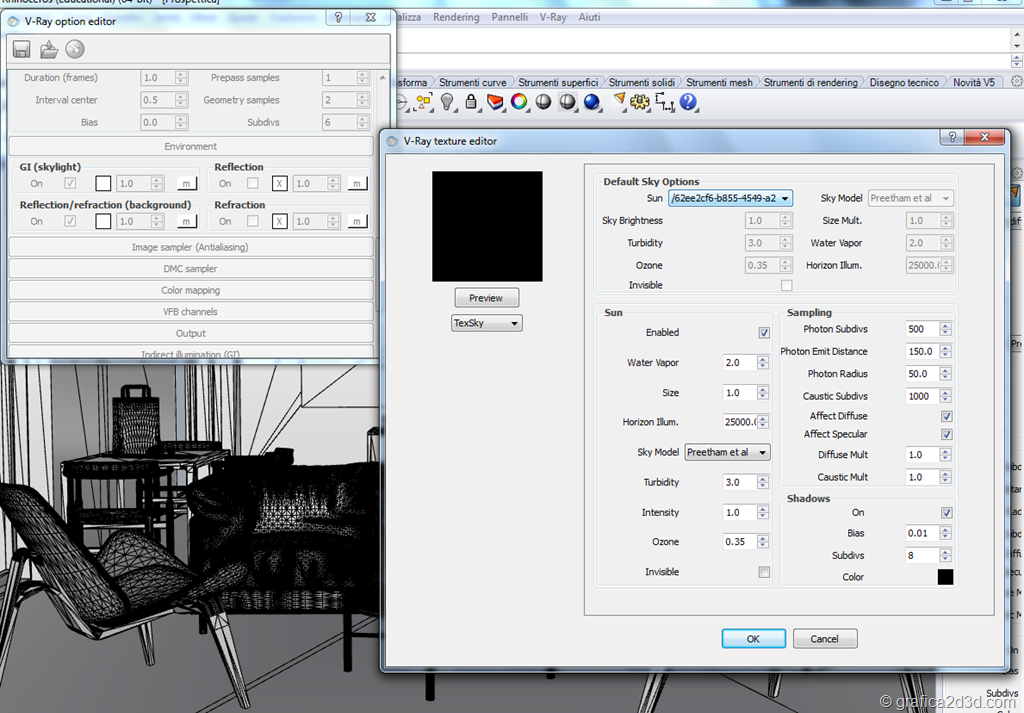Switch to Strumenti di rendering tab
Screen dimensions: 1024x713
tap(810, 82)
